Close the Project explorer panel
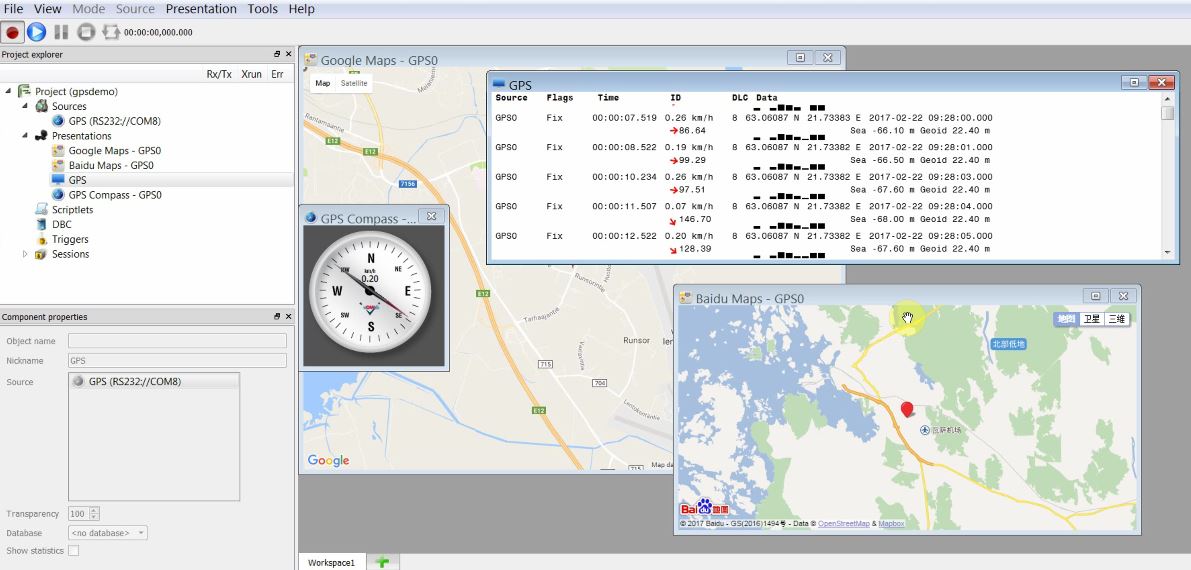 [288, 54]
